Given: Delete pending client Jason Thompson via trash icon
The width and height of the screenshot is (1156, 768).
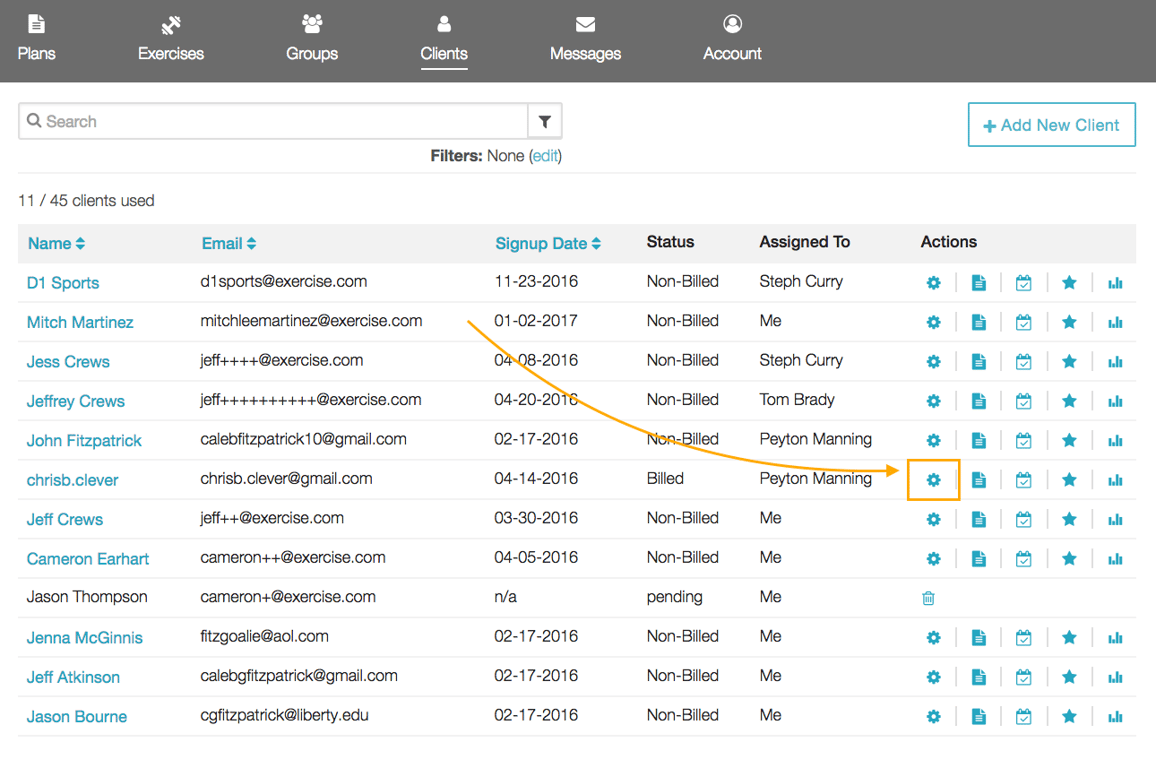Looking at the screenshot, I should (928, 598).
